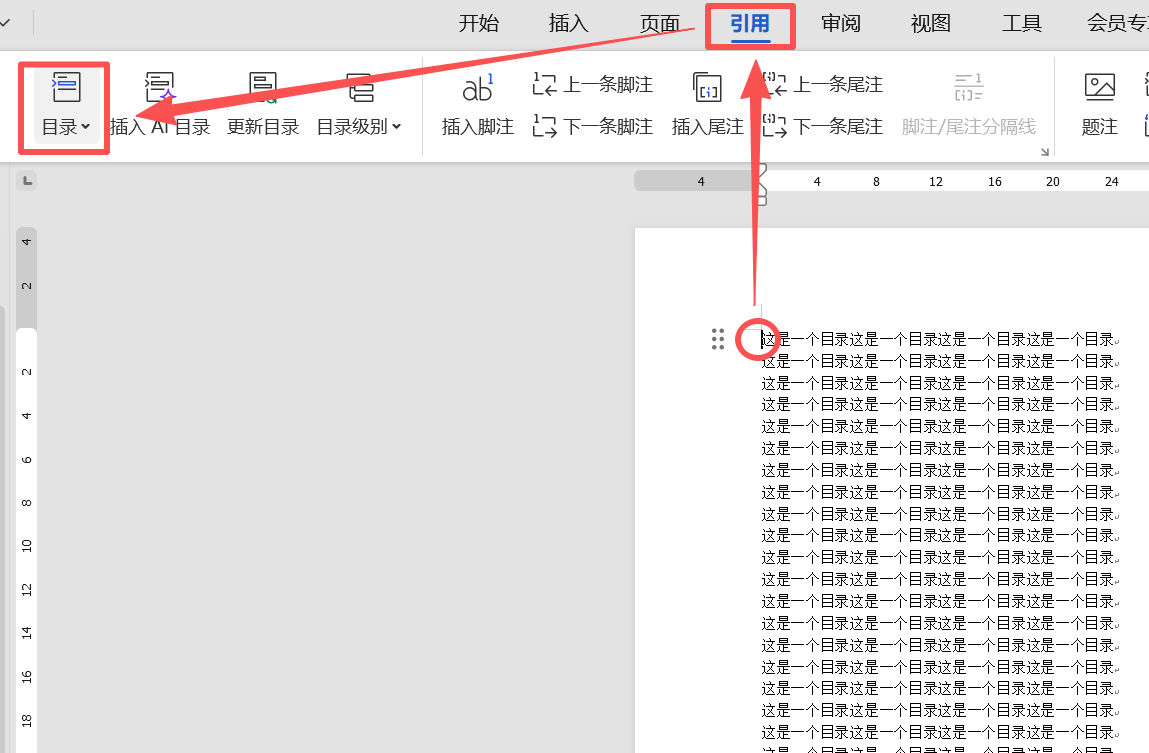Select the 视图 tab
Viewport: 1149px width, 753px height.
click(930, 24)
